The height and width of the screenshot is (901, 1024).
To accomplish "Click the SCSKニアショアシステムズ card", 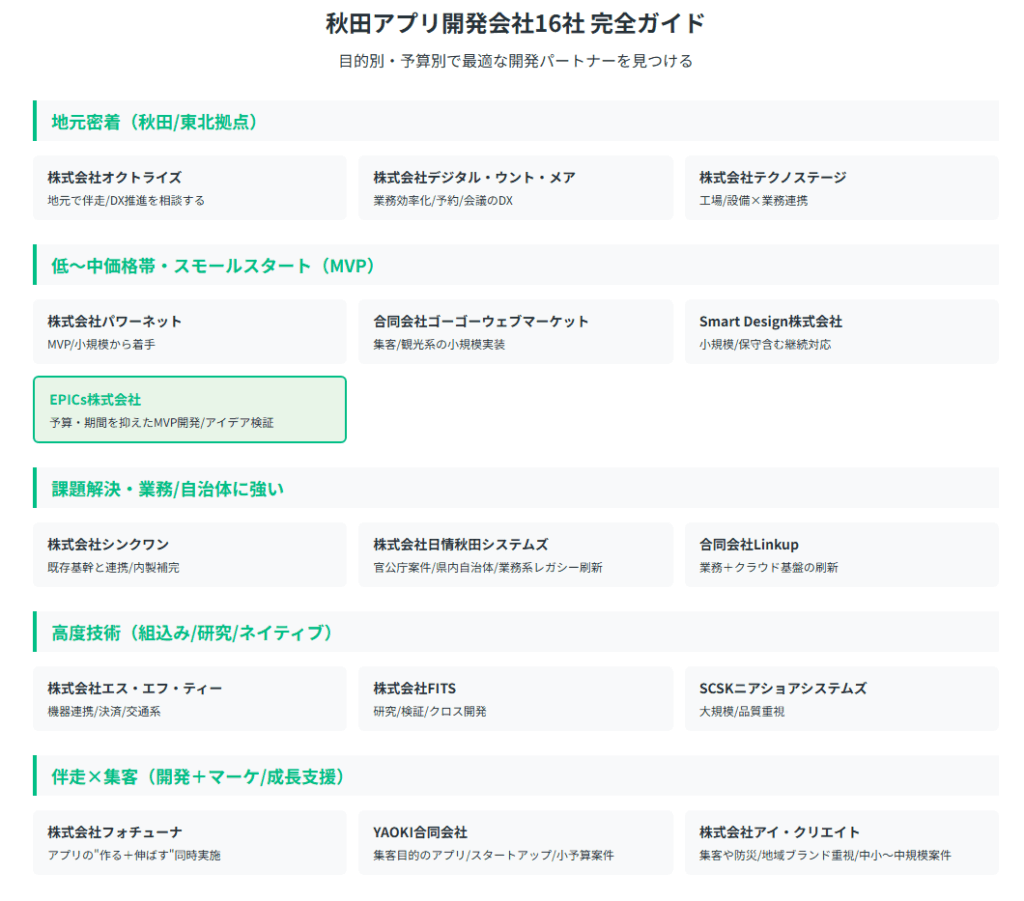I will click(x=841, y=699).
